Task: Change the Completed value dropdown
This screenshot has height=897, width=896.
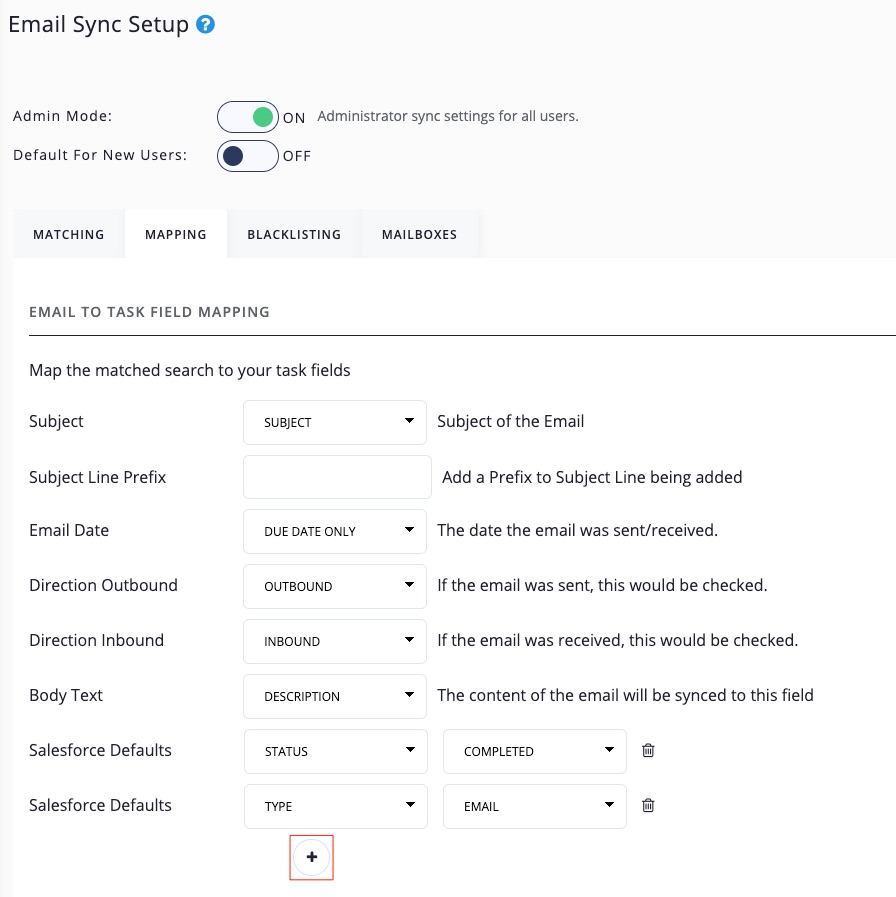Action: tap(534, 751)
